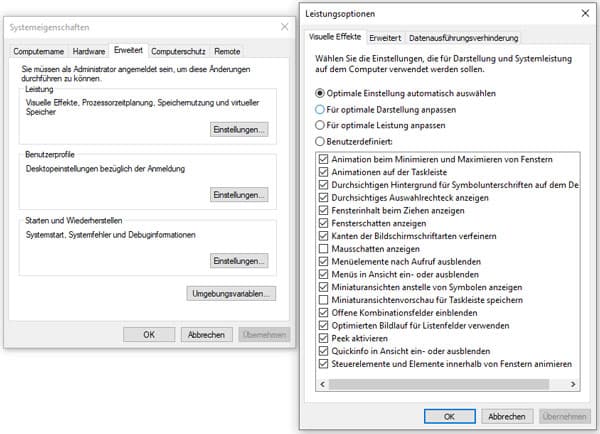Switch to the Computername tab
The image size is (600, 434).
(x=40, y=50)
